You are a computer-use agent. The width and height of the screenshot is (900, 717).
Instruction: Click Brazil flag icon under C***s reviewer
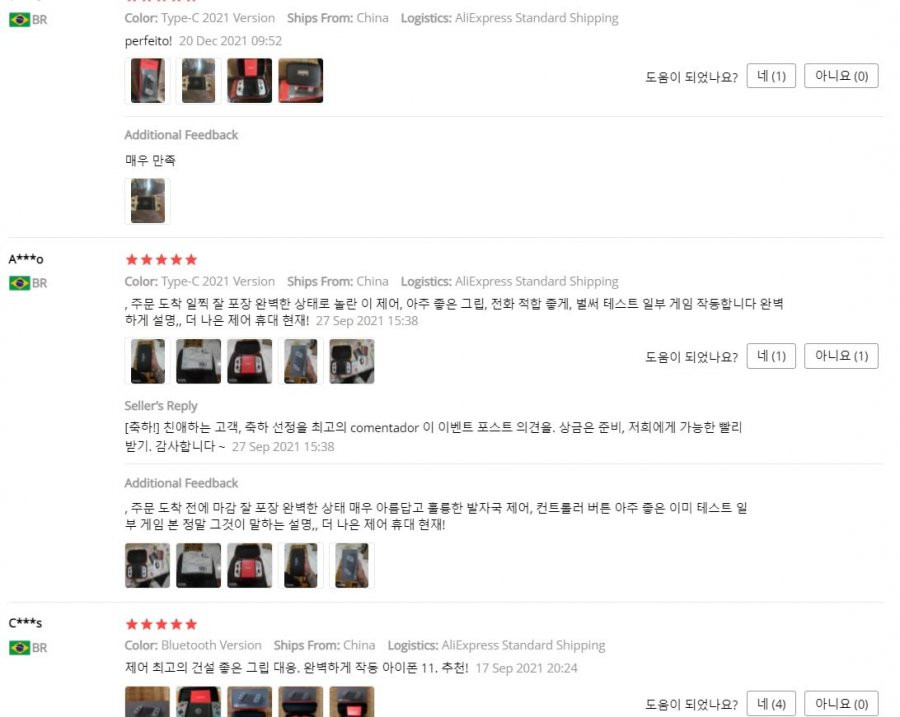[x=19, y=648]
